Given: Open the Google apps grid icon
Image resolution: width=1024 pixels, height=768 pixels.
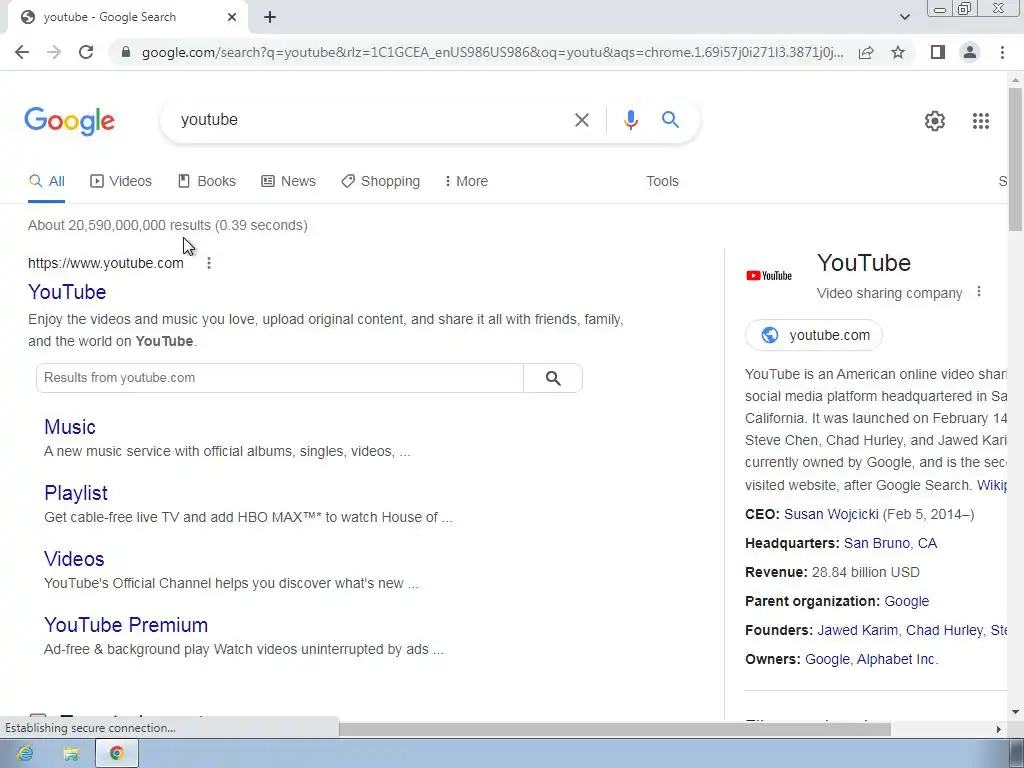Looking at the screenshot, I should tap(981, 121).
